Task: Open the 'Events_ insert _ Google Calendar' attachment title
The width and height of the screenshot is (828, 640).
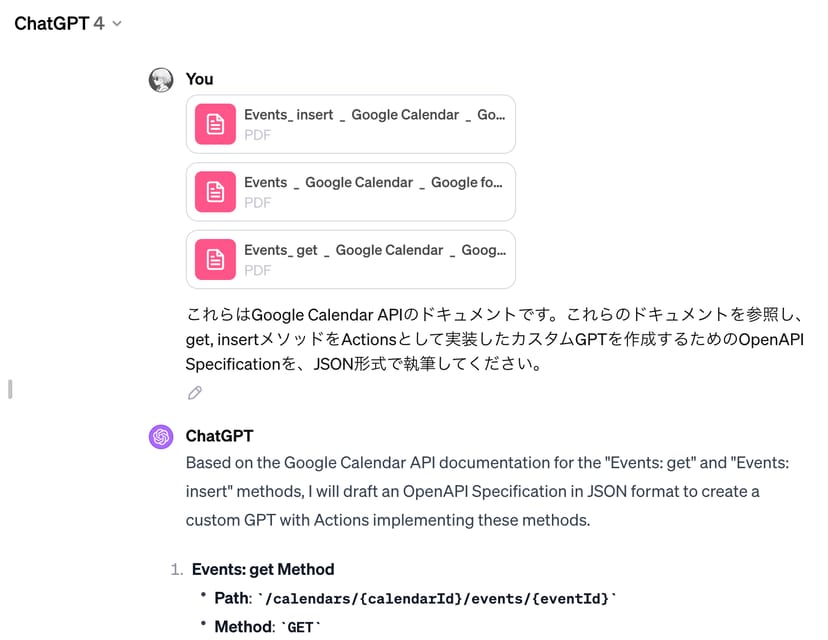Action: click(374, 115)
